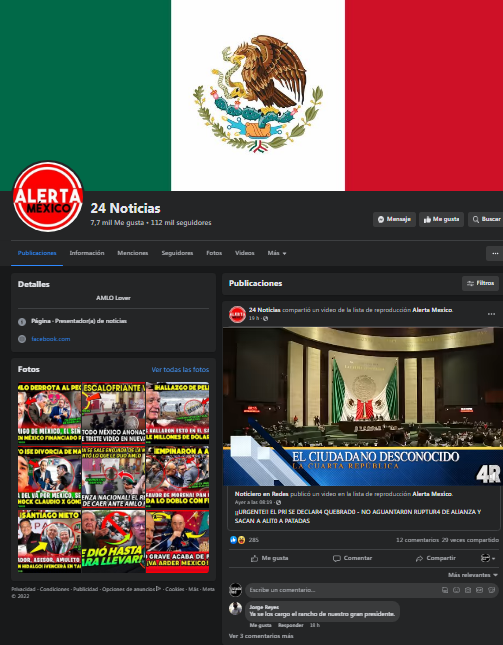Screen dimensions: 503x645
Task: Open photo thumbnail reading DIÓ HASTA
Action: click(x=114, y=541)
